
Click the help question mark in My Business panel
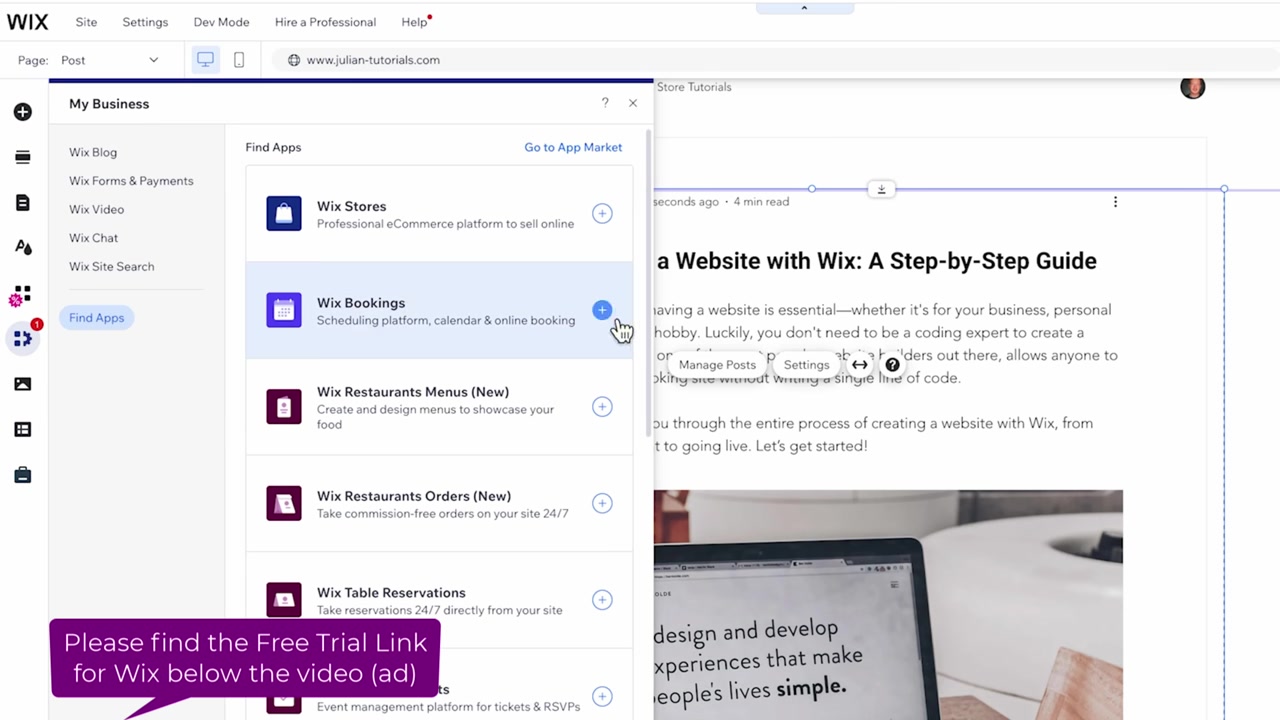(x=605, y=103)
